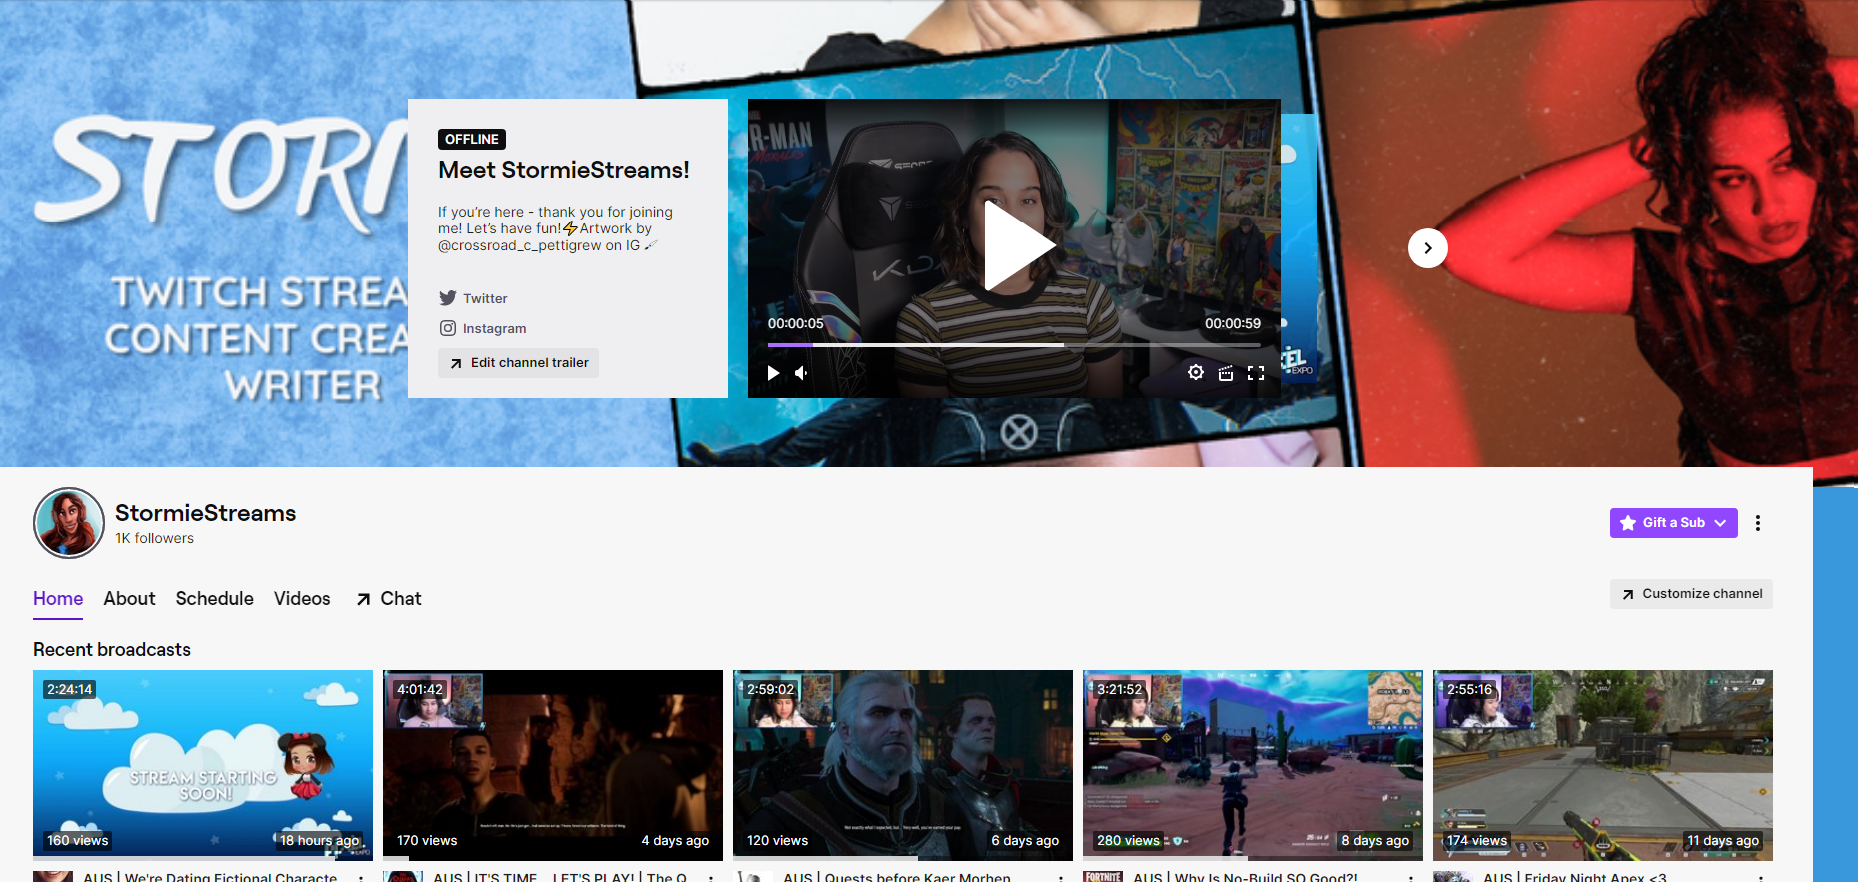
Task: Open the 2:59:02 Witcher broadcast thumbnail
Action: coord(903,765)
